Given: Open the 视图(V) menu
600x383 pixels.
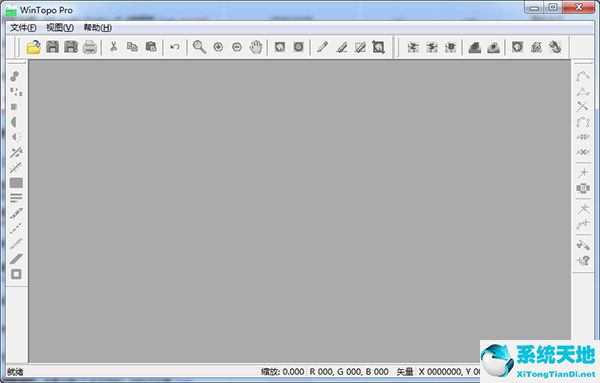Looking at the screenshot, I should [60, 28].
